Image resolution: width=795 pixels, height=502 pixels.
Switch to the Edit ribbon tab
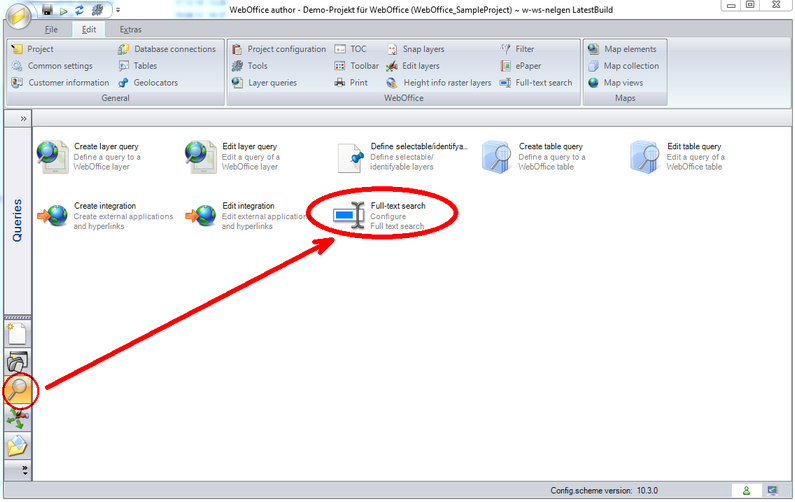[89, 29]
